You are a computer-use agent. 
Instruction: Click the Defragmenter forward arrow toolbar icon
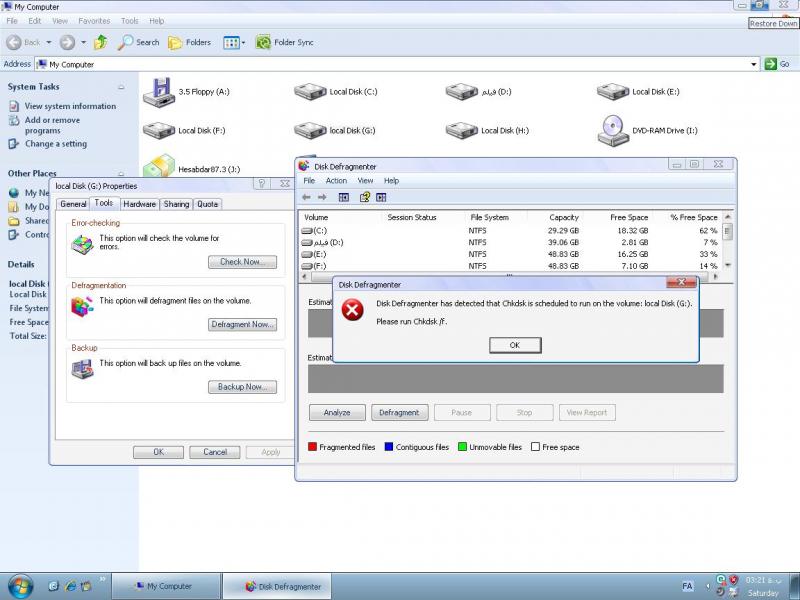[322, 197]
